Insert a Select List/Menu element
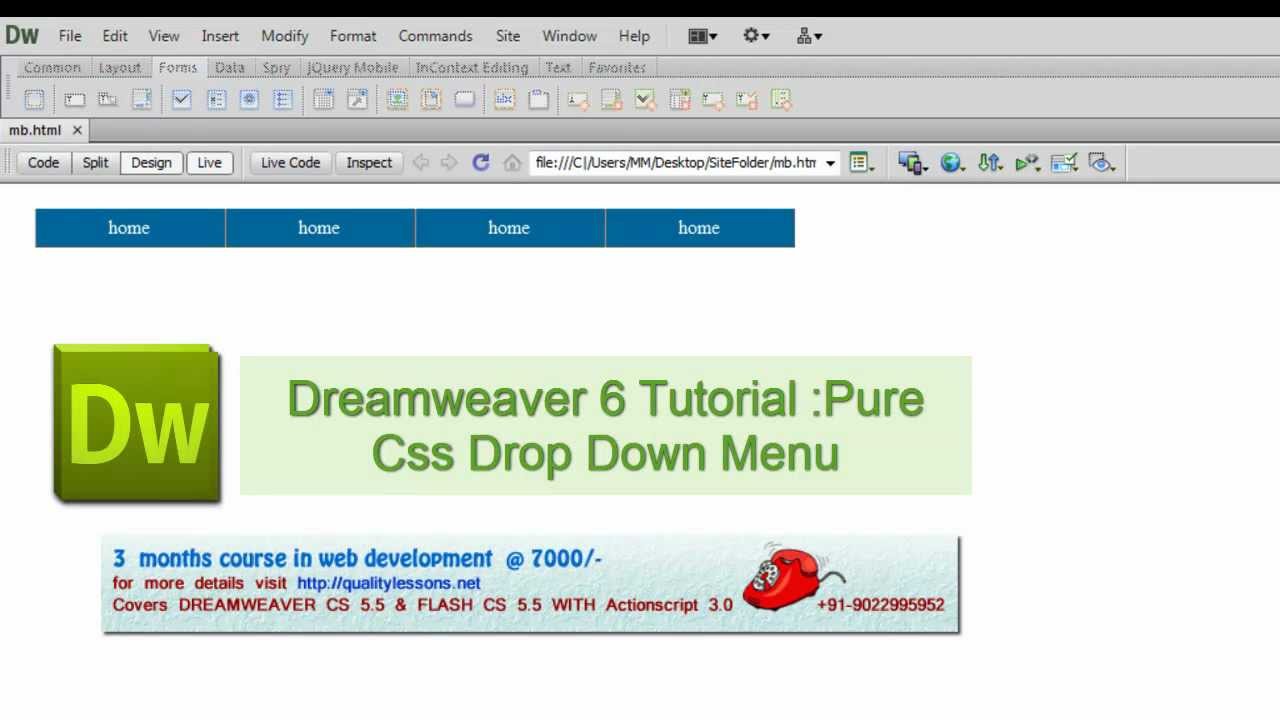The height and width of the screenshot is (720, 1280). tap(323, 99)
